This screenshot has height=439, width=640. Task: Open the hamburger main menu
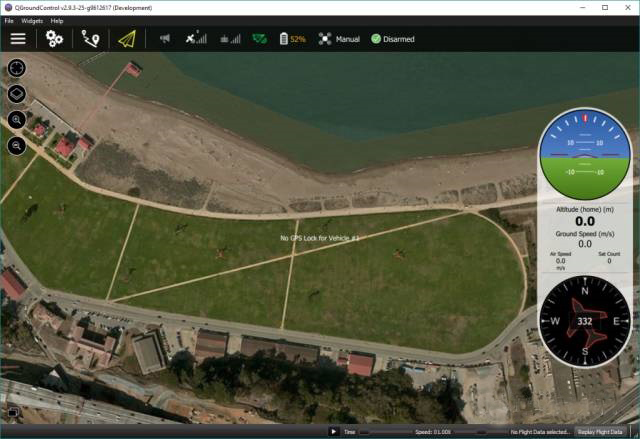click(18, 39)
